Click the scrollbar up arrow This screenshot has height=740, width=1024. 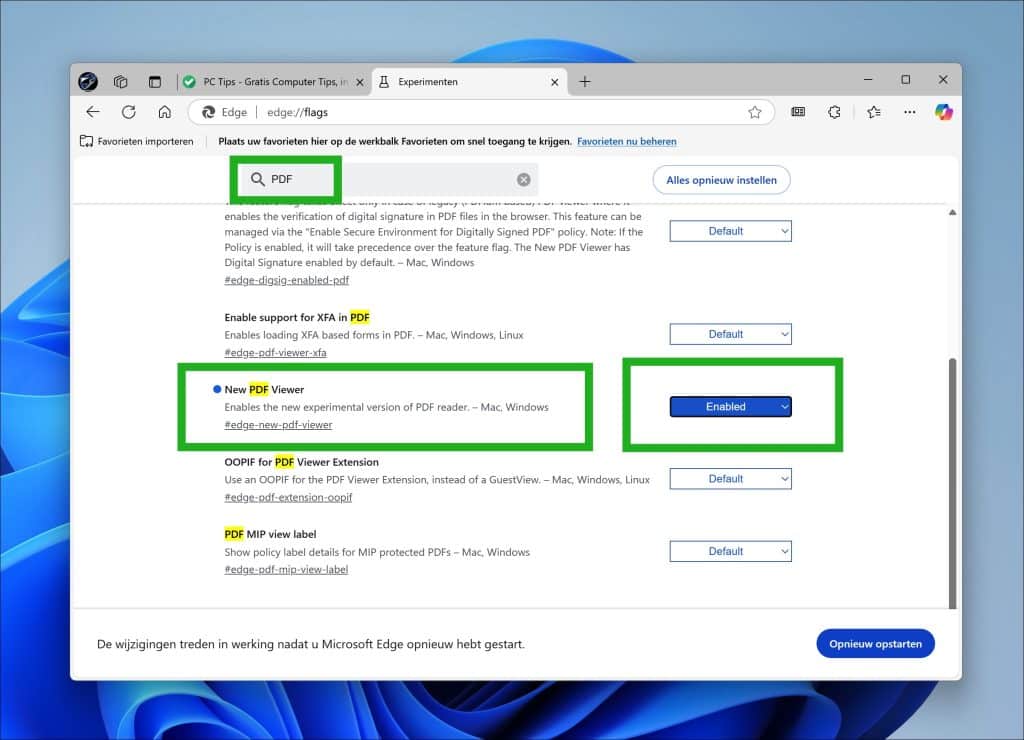952,212
